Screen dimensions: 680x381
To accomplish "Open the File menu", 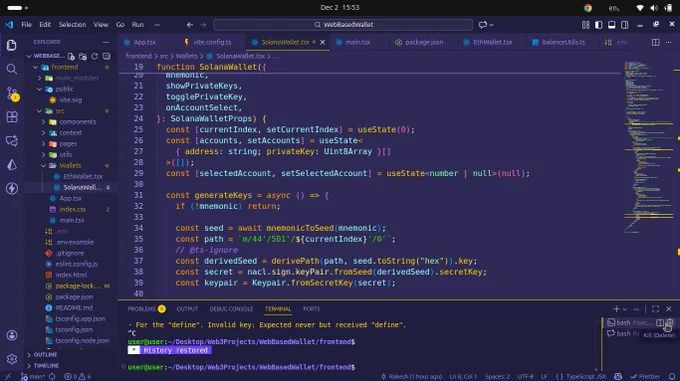I will 26,25.
